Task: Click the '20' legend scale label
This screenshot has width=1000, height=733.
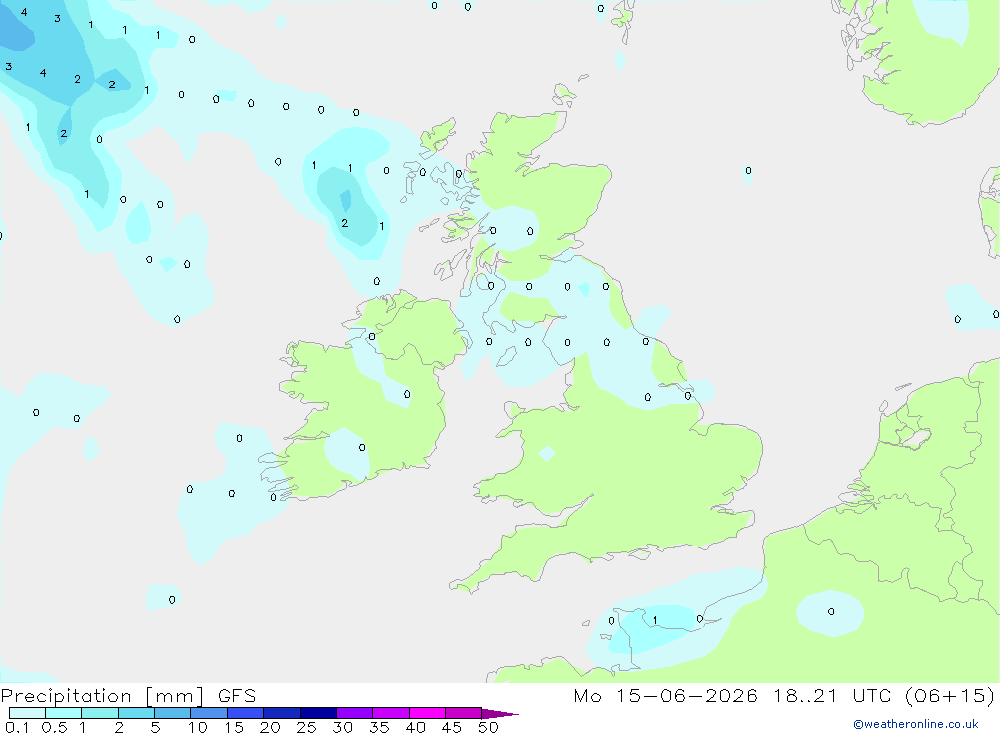Action: pyautogui.click(x=270, y=727)
